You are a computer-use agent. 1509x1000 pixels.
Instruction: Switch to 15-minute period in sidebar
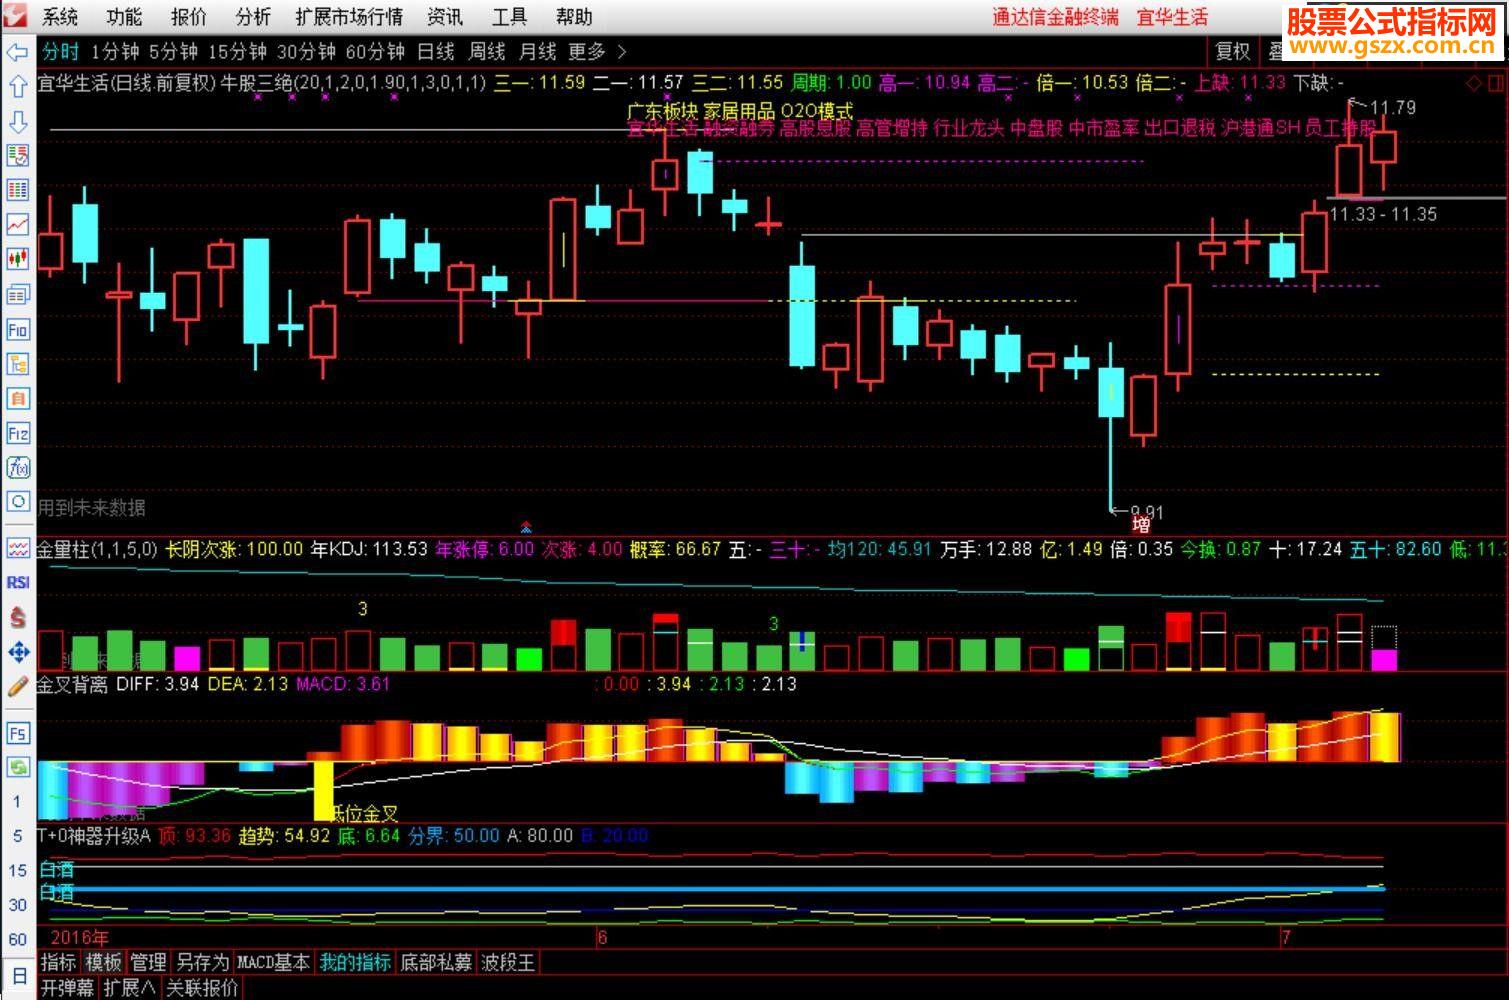point(17,870)
